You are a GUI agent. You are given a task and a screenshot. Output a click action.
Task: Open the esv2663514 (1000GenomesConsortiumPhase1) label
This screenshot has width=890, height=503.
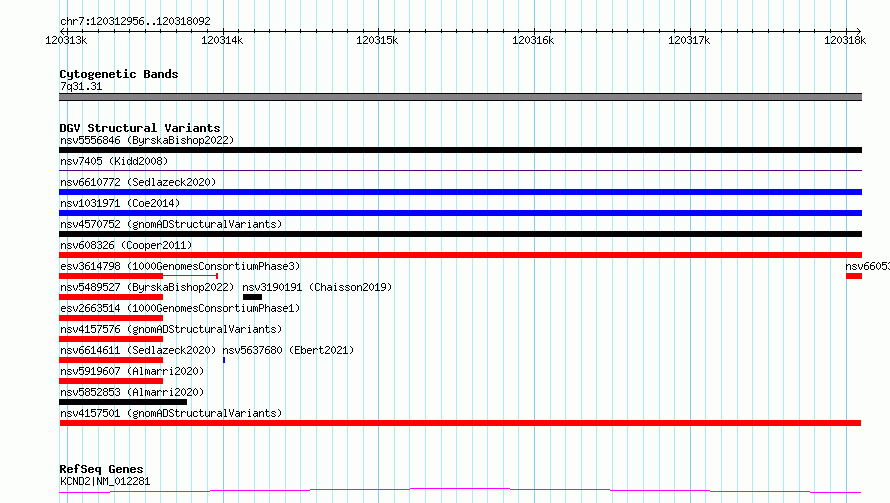coord(180,308)
